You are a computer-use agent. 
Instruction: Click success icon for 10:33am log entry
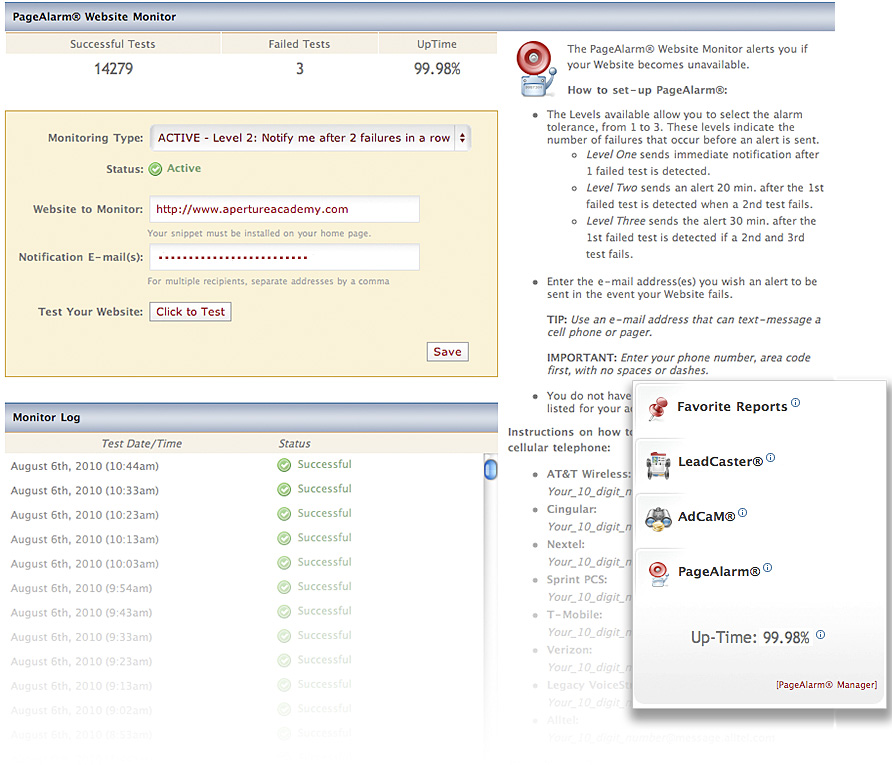click(284, 490)
